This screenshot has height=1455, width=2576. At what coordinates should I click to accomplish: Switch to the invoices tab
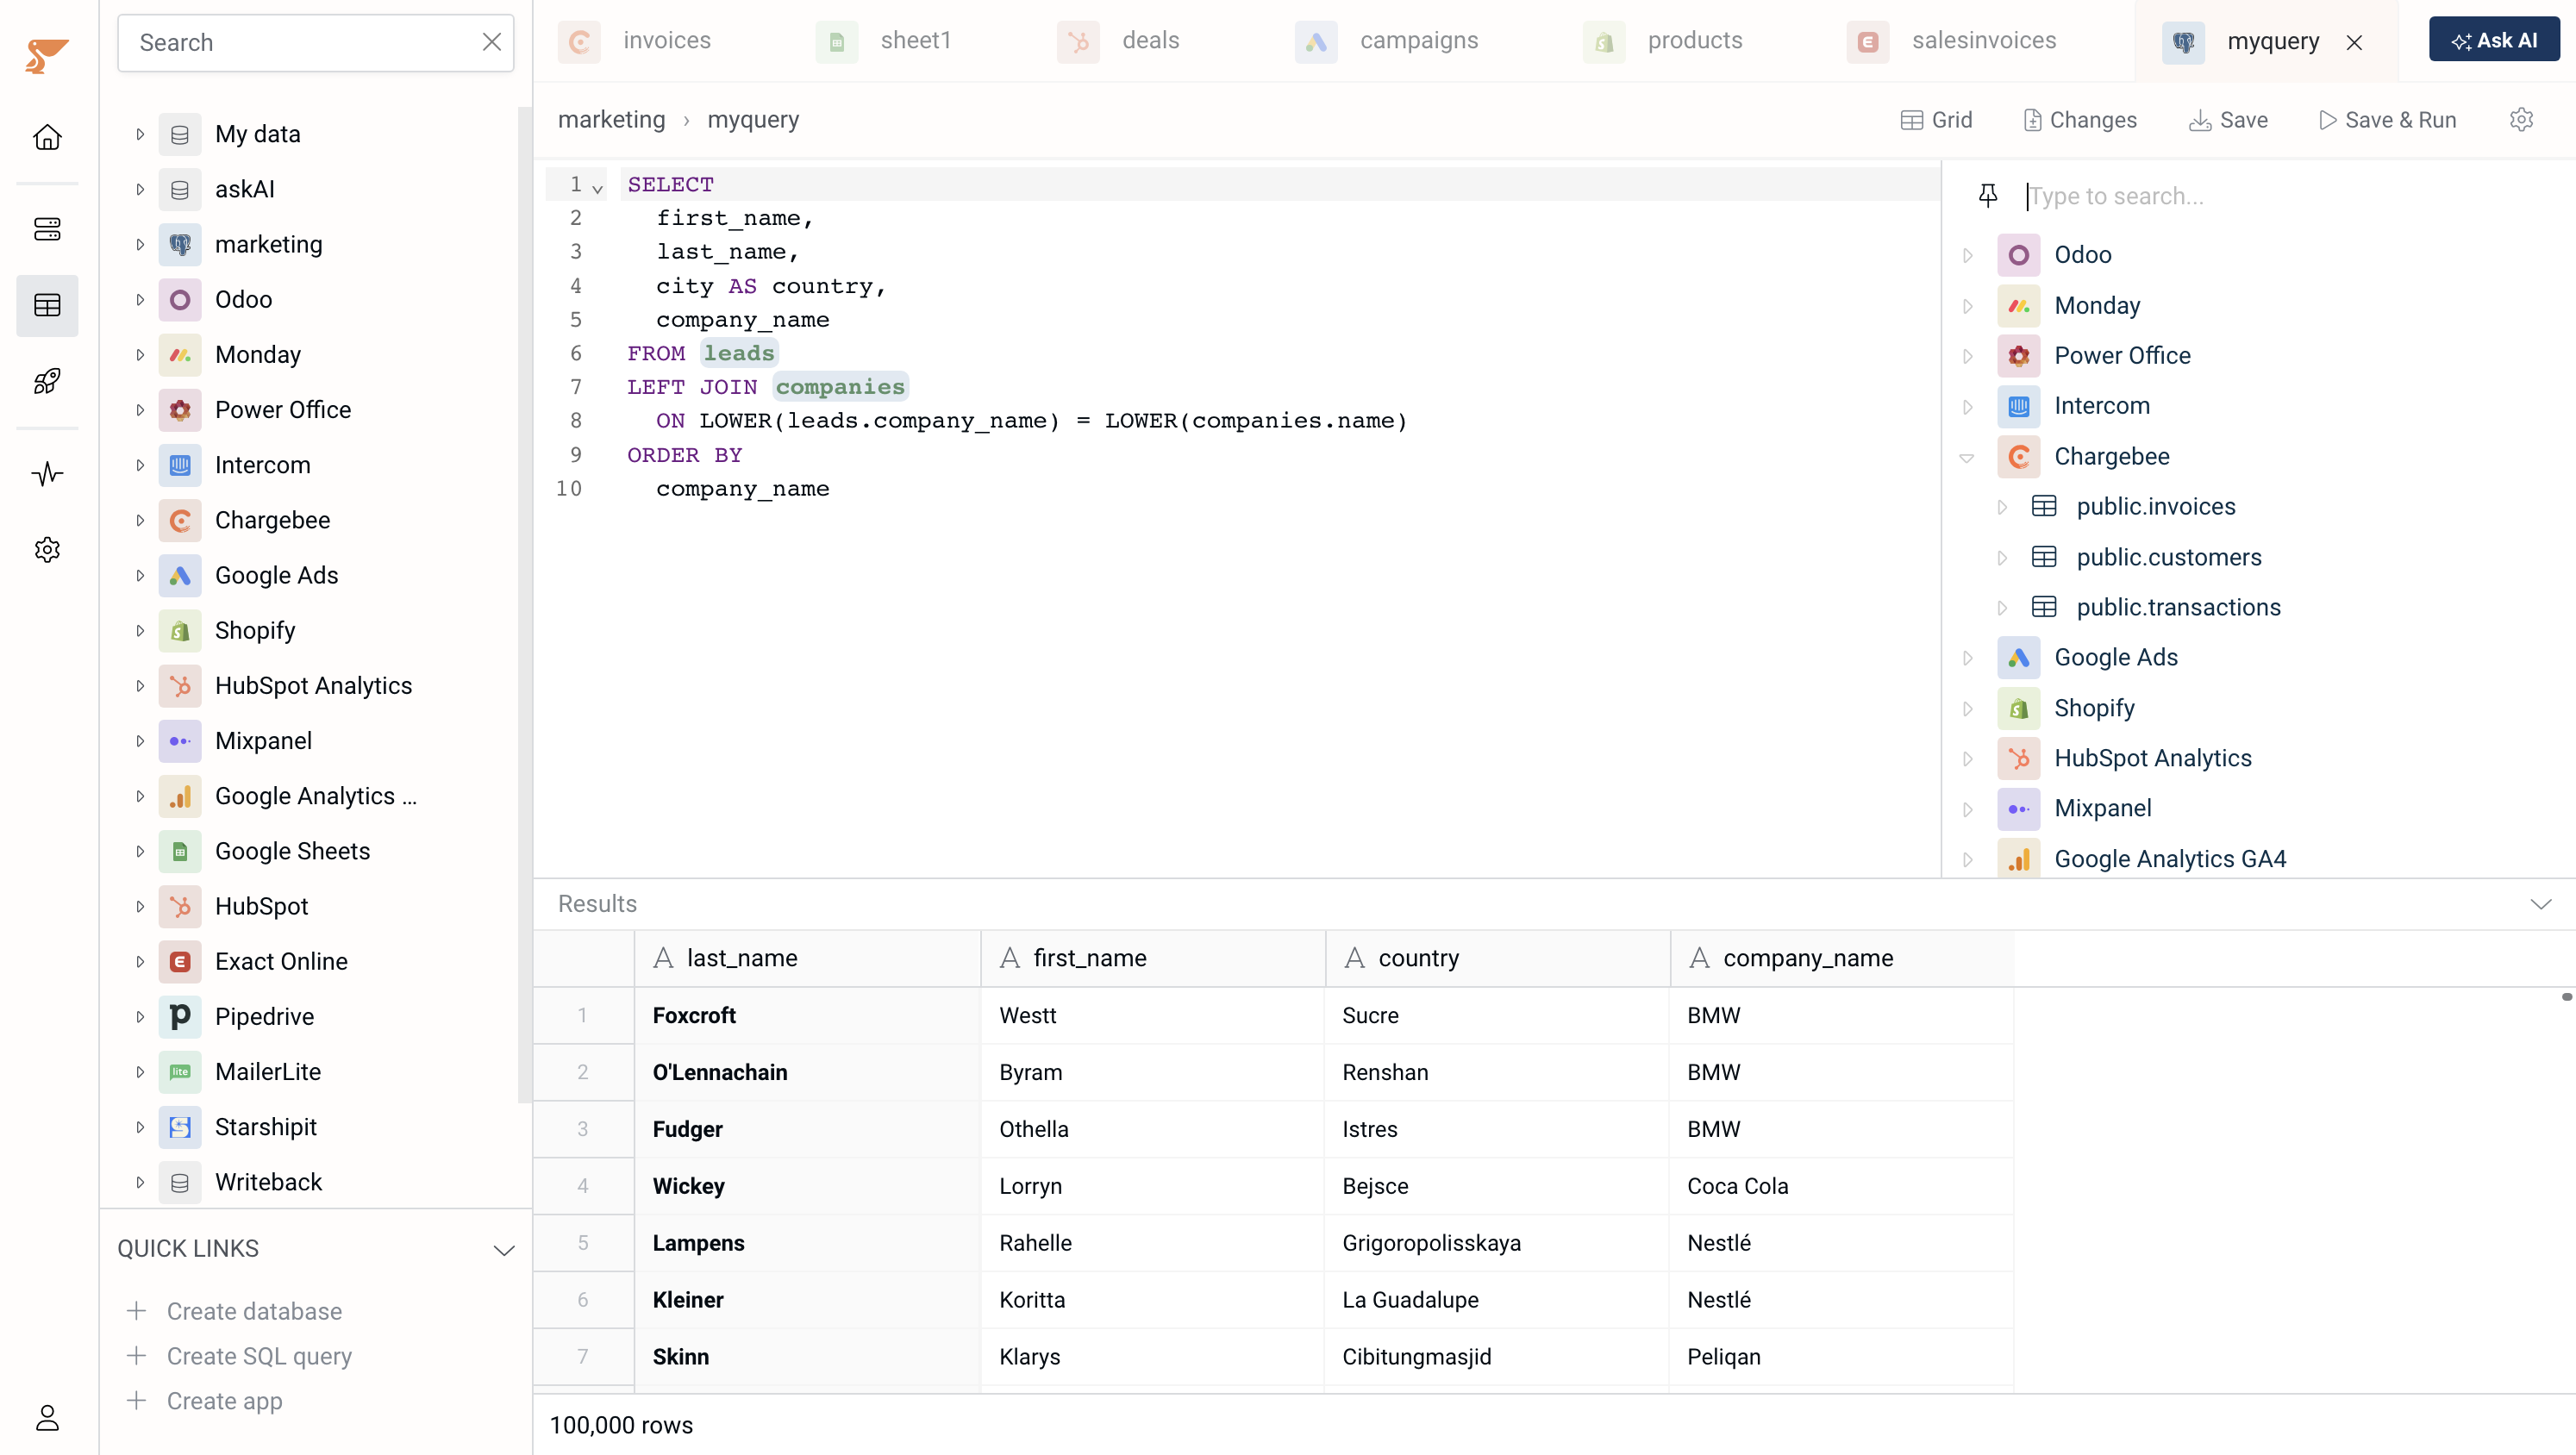[x=635, y=41]
